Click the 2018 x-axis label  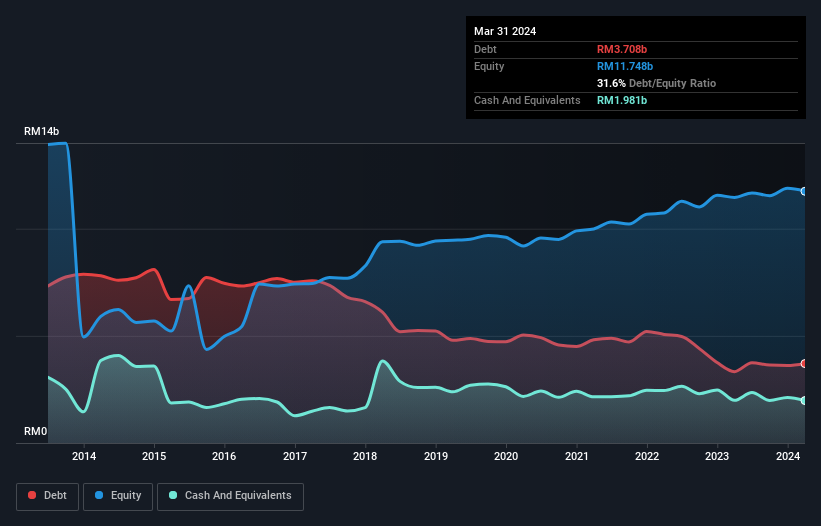click(x=365, y=456)
